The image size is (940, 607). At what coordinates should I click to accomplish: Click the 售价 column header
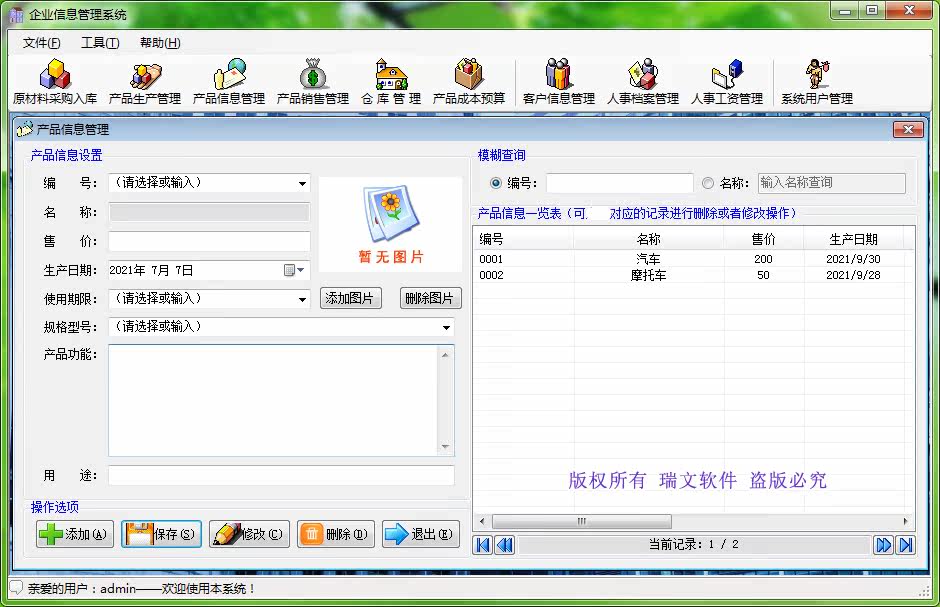763,240
